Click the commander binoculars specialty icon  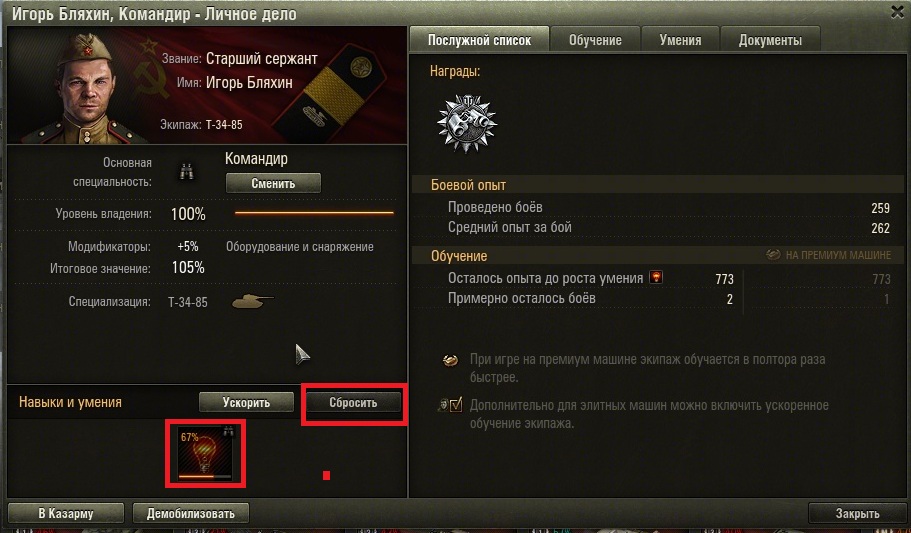[x=186, y=171]
